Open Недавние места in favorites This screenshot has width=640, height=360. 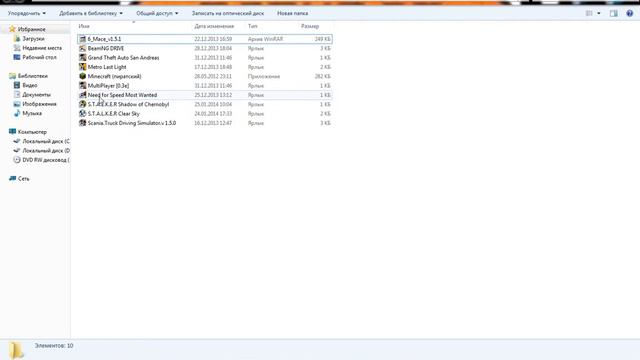point(42,48)
